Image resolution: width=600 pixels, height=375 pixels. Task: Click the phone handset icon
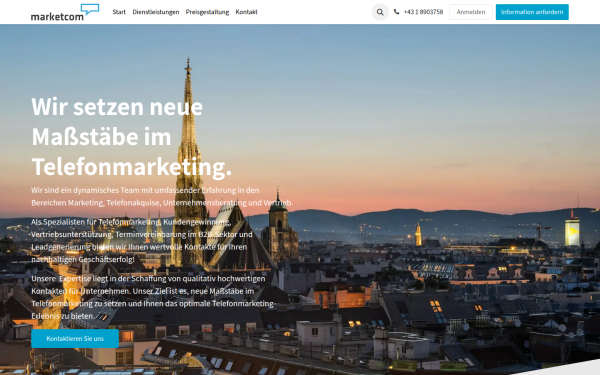click(x=396, y=12)
